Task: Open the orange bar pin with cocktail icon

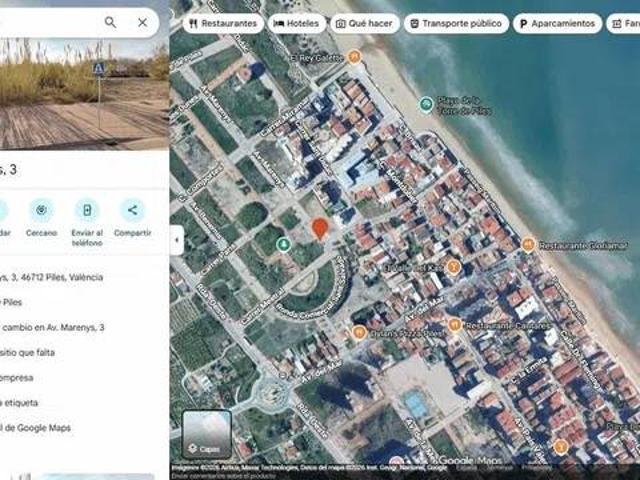Action: pyautogui.click(x=453, y=267)
